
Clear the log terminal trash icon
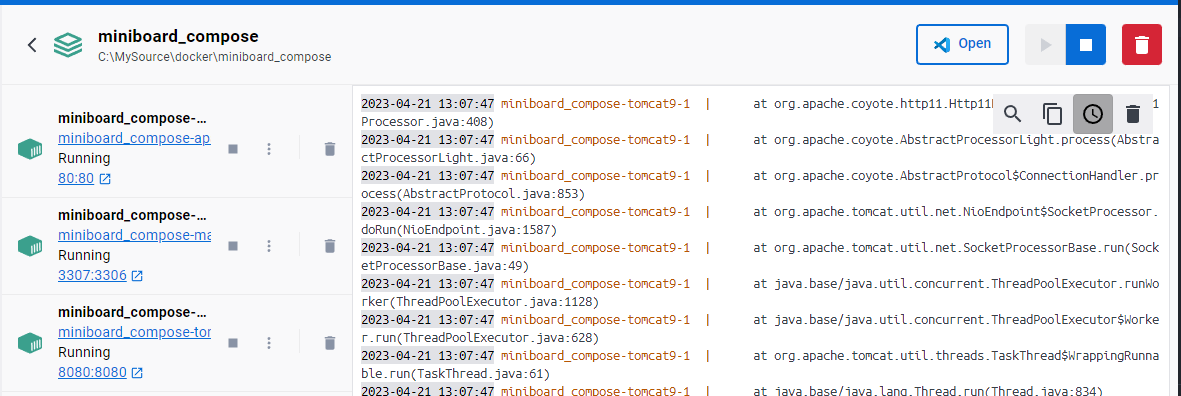pos(1132,114)
